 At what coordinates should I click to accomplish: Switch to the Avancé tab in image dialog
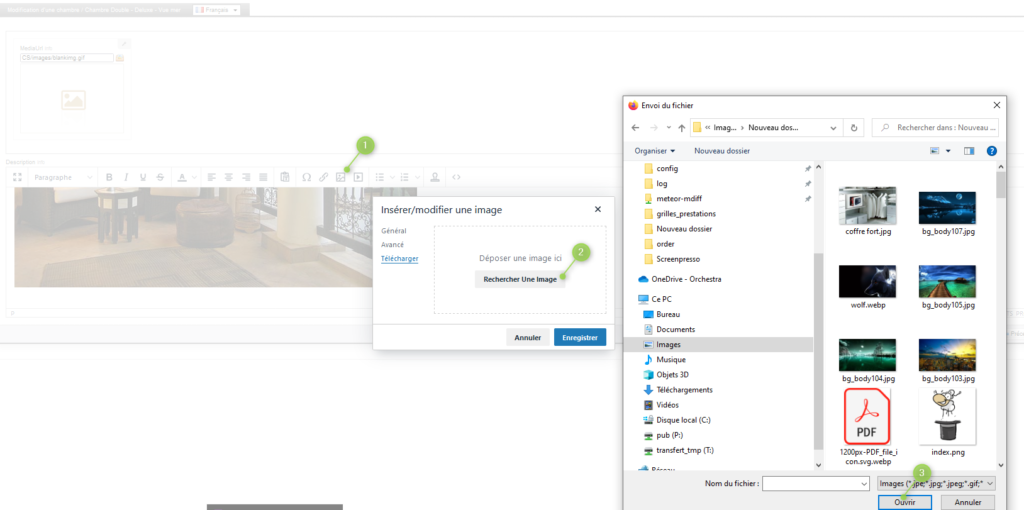[x=392, y=244]
